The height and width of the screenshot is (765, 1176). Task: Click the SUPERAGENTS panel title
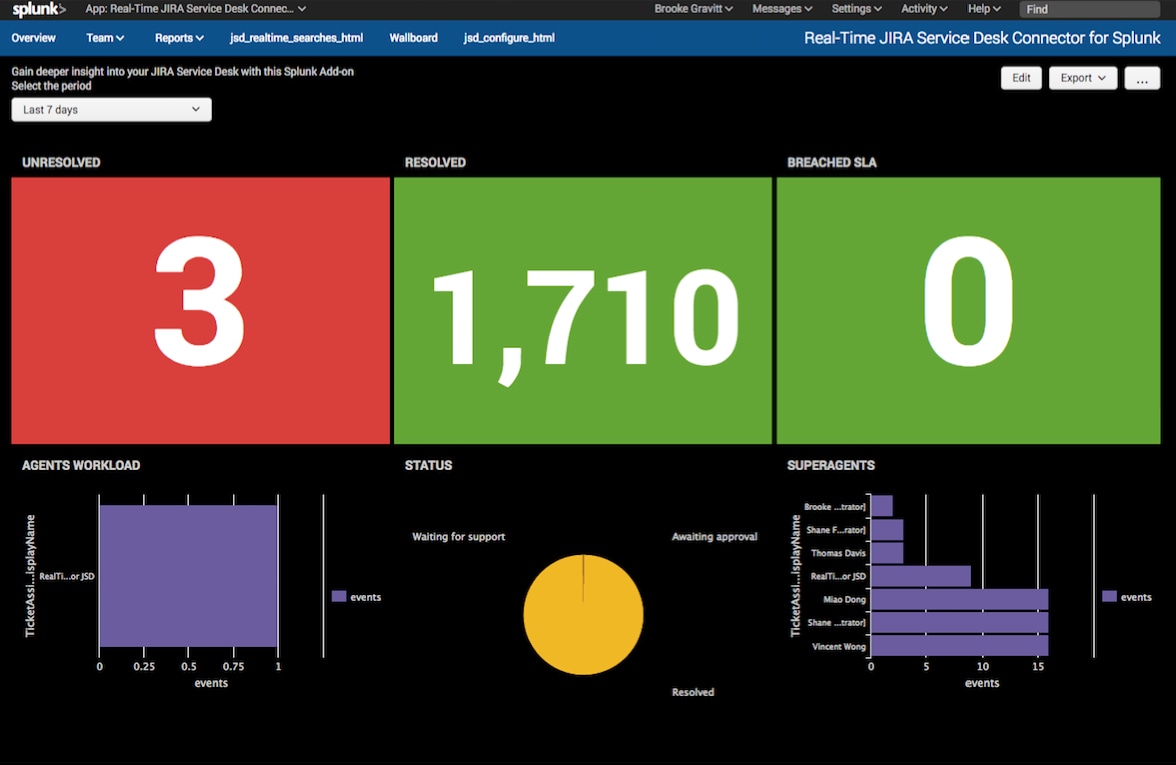pos(830,465)
